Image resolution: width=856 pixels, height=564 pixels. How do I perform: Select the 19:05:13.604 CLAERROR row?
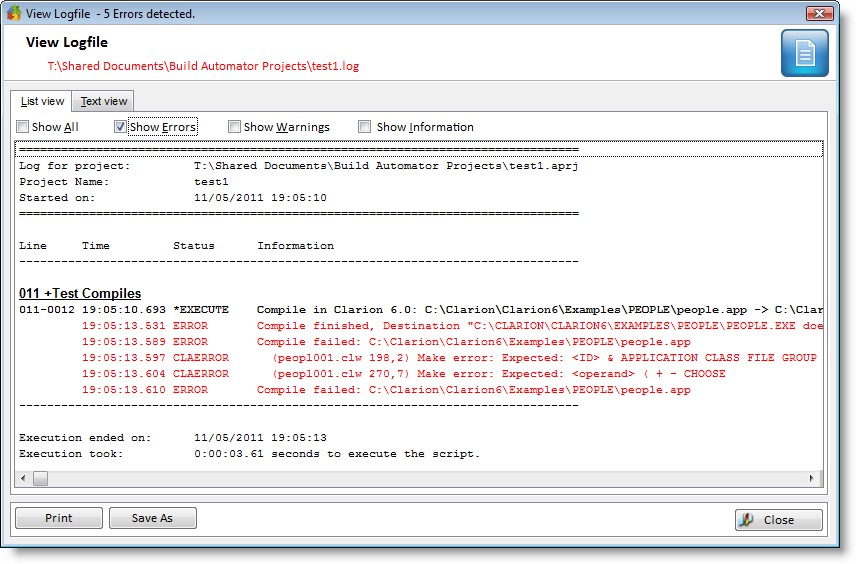click(419, 373)
